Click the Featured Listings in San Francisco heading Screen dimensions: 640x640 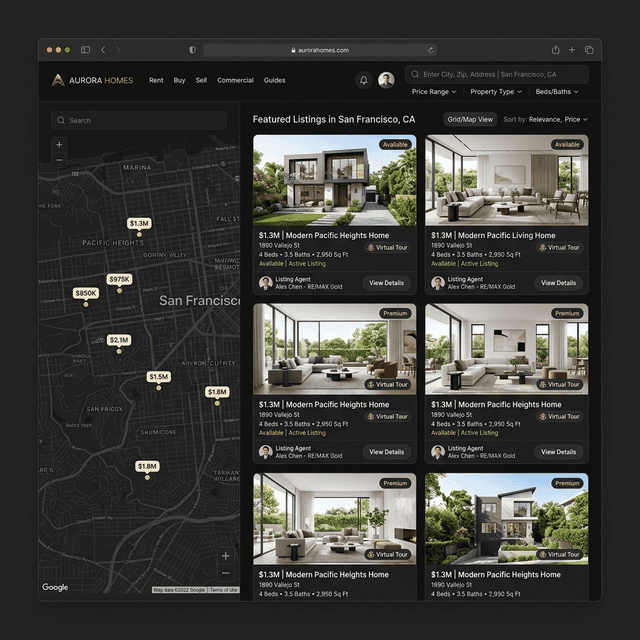334,120
